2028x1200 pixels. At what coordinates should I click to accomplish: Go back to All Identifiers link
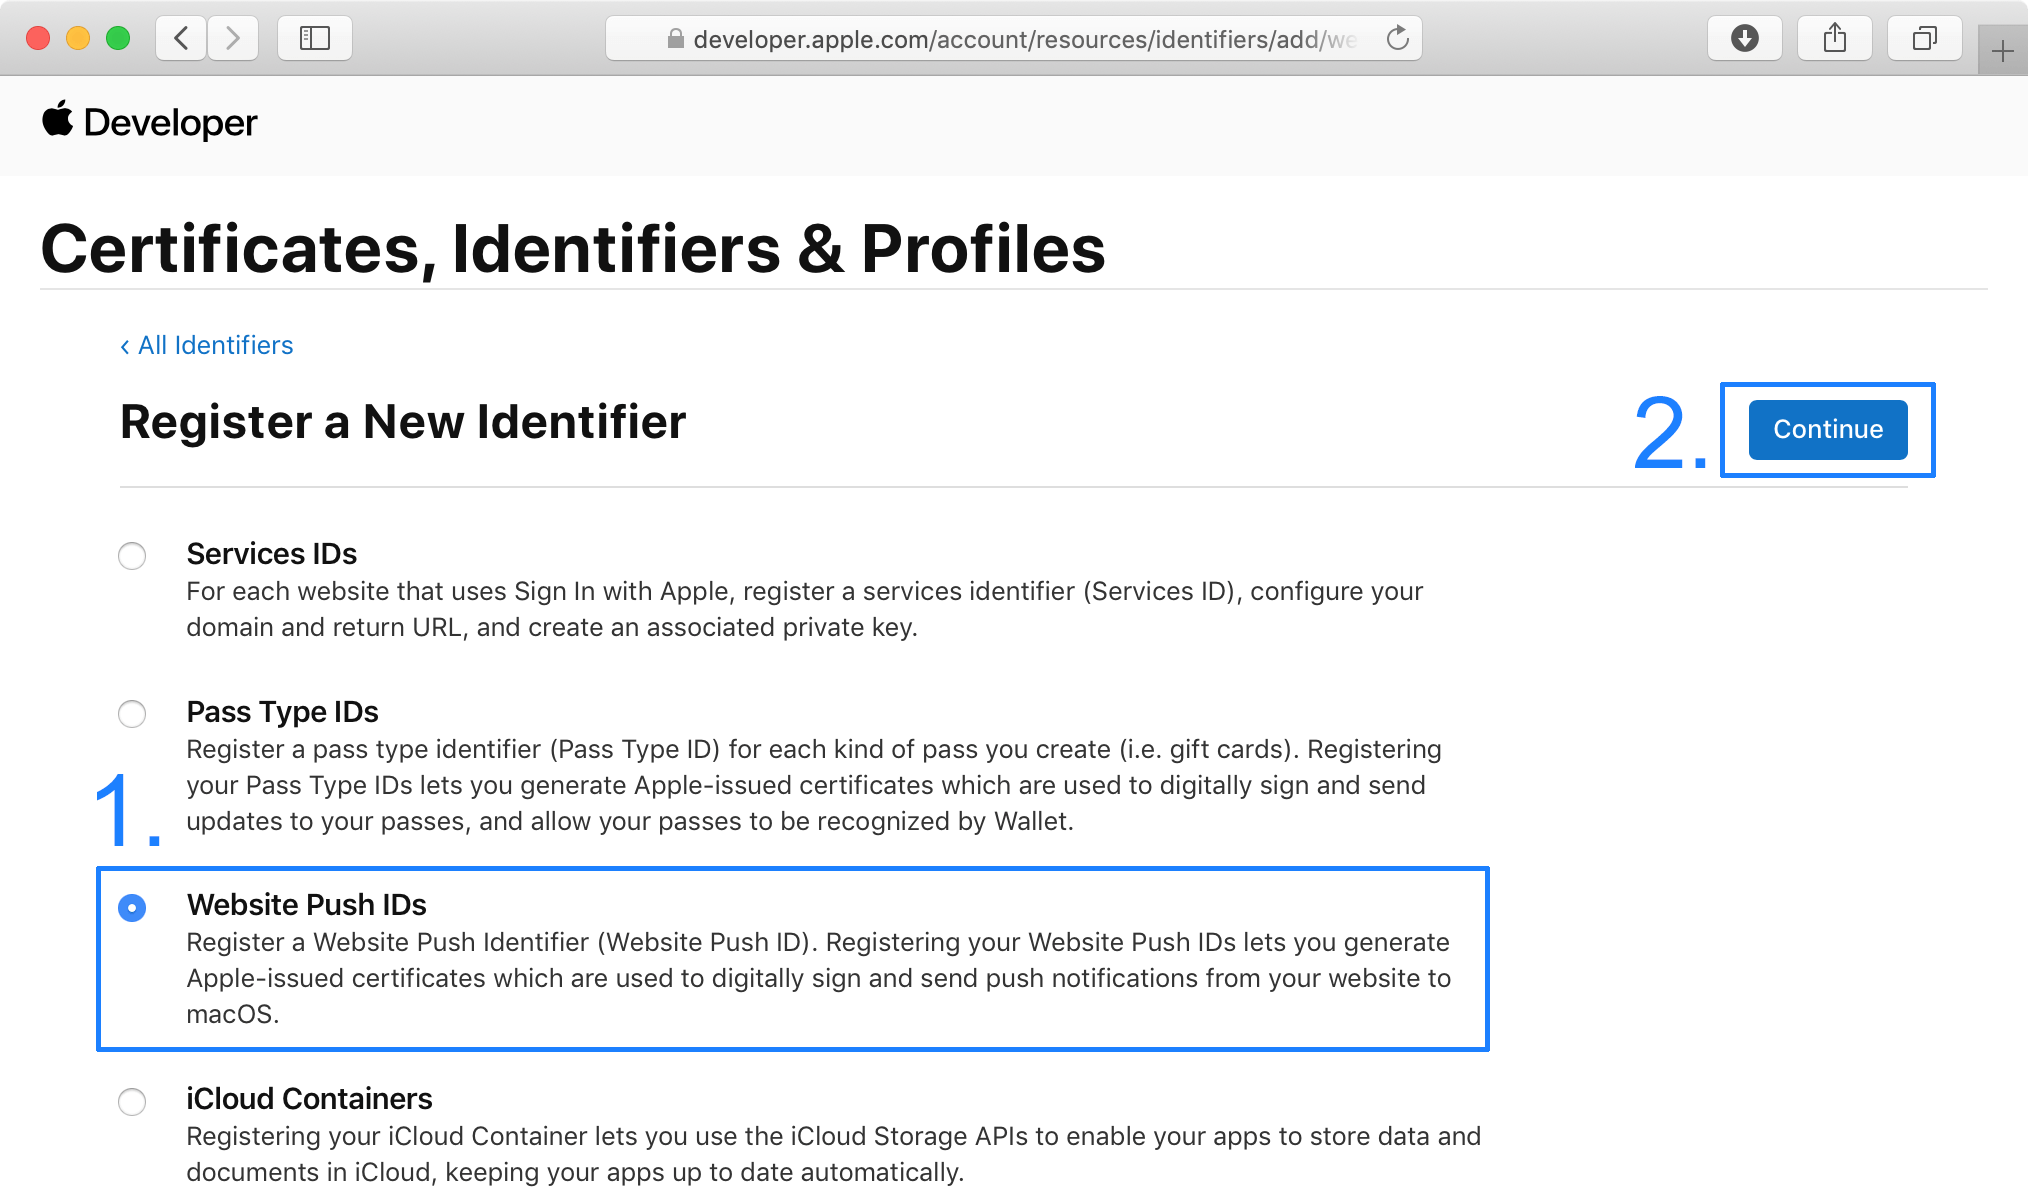coord(207,345)
